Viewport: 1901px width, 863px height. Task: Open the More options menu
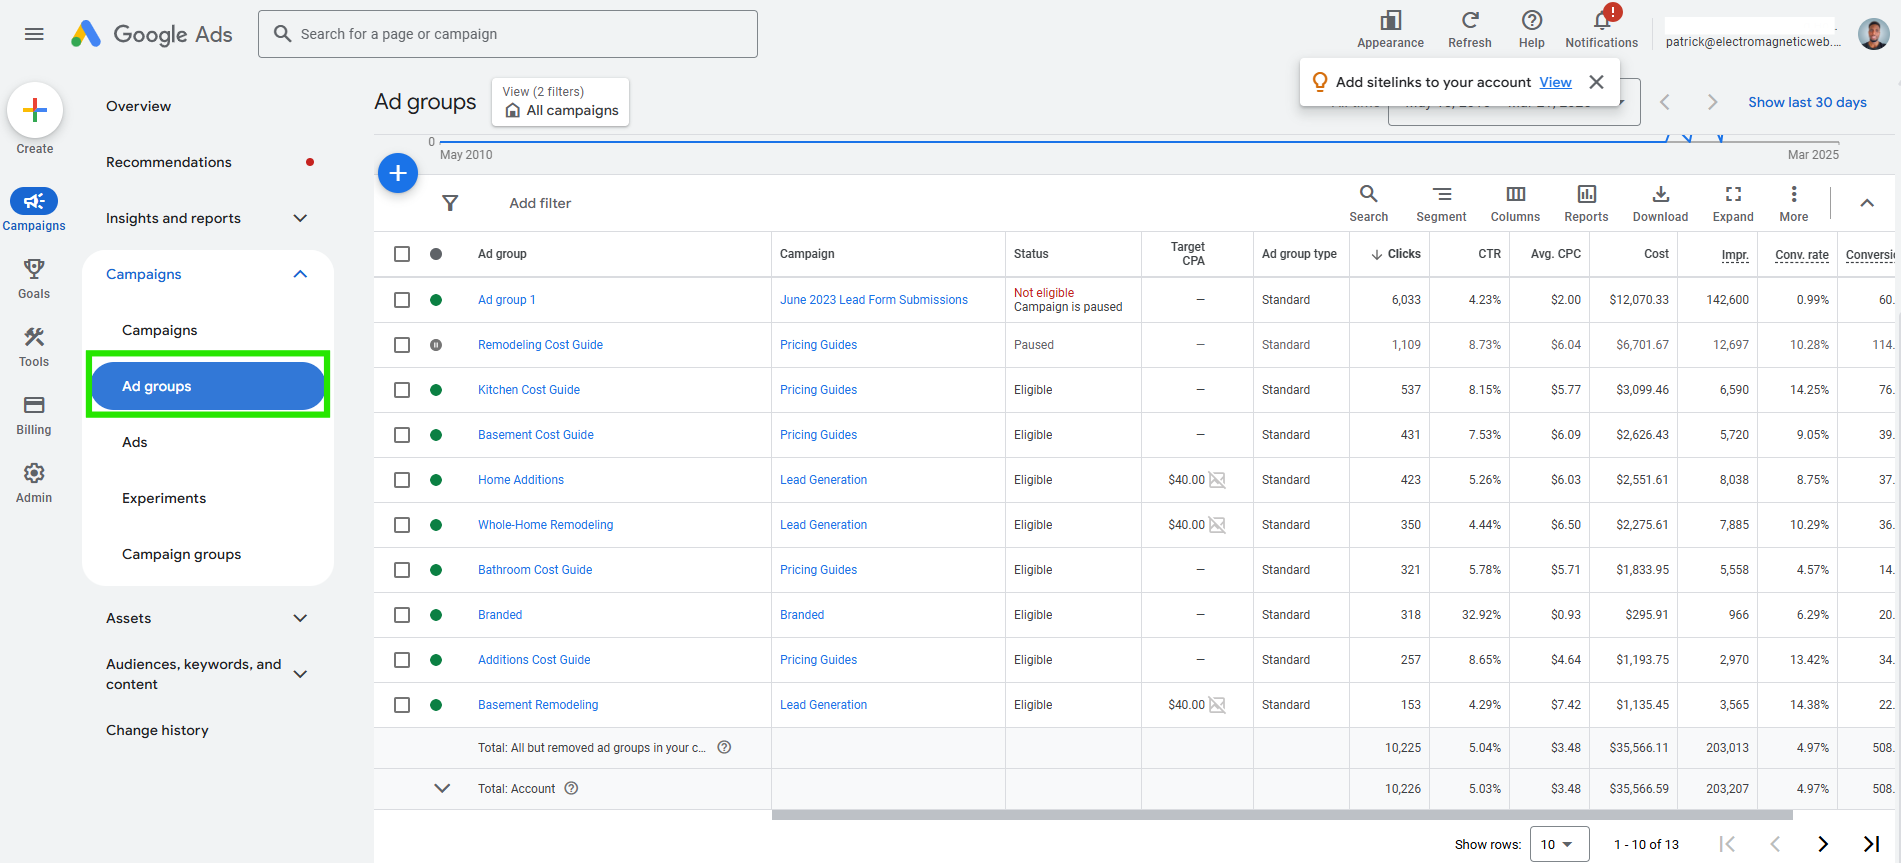point(1794,203)
